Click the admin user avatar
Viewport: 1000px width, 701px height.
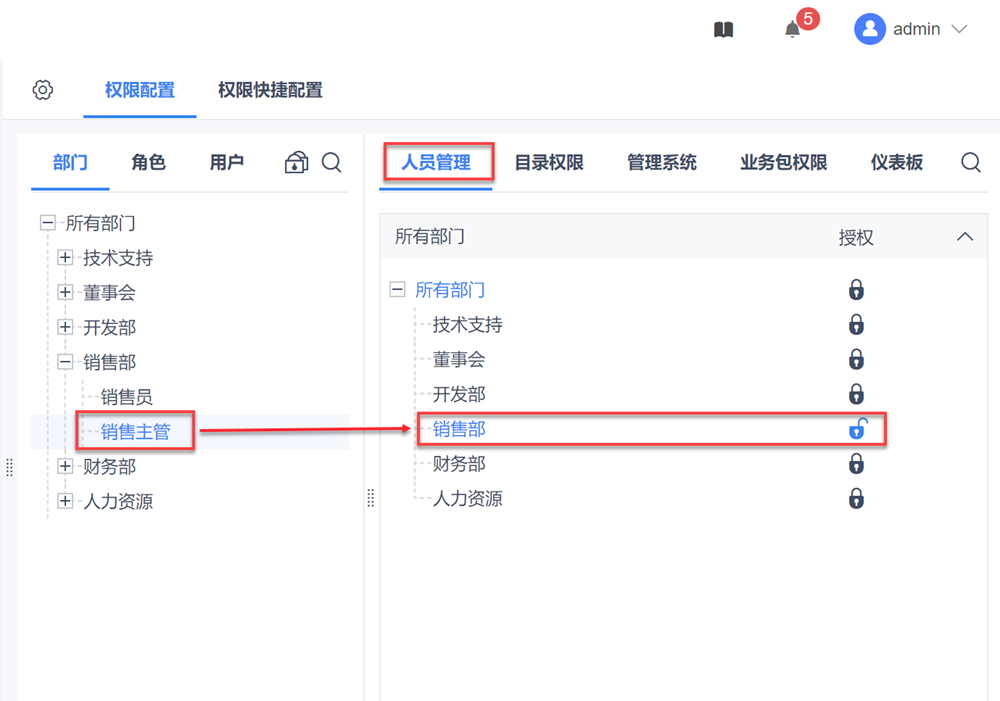click(870, 29)
